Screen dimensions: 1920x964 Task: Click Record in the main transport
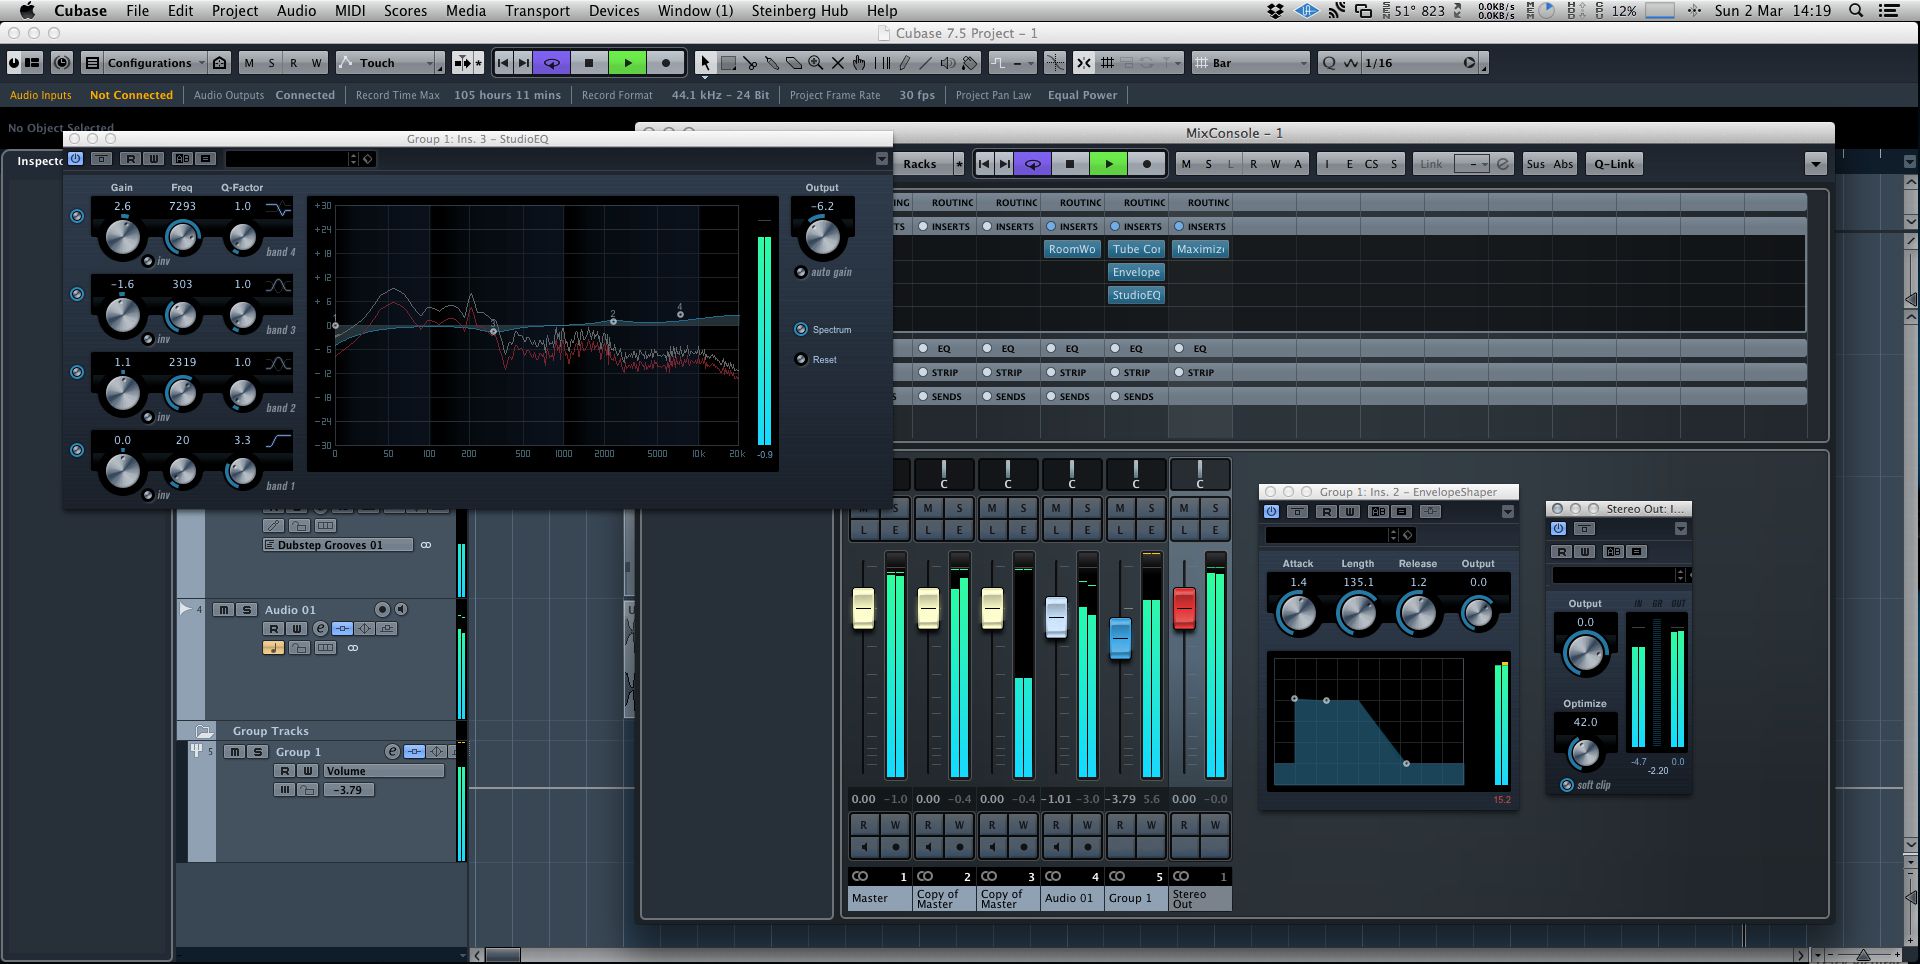[666, 63]
